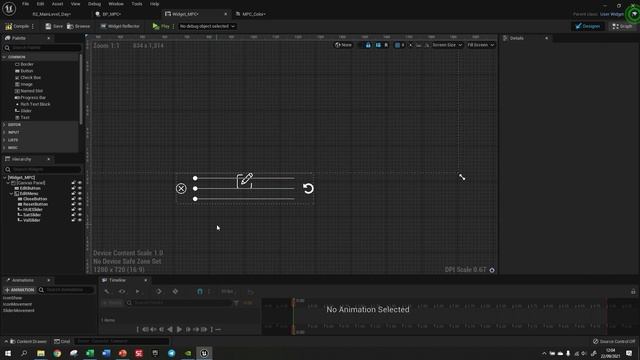Click the add ANIMATION button
The height and width of the screenshot is (360, 640).
tap(19, 290)
